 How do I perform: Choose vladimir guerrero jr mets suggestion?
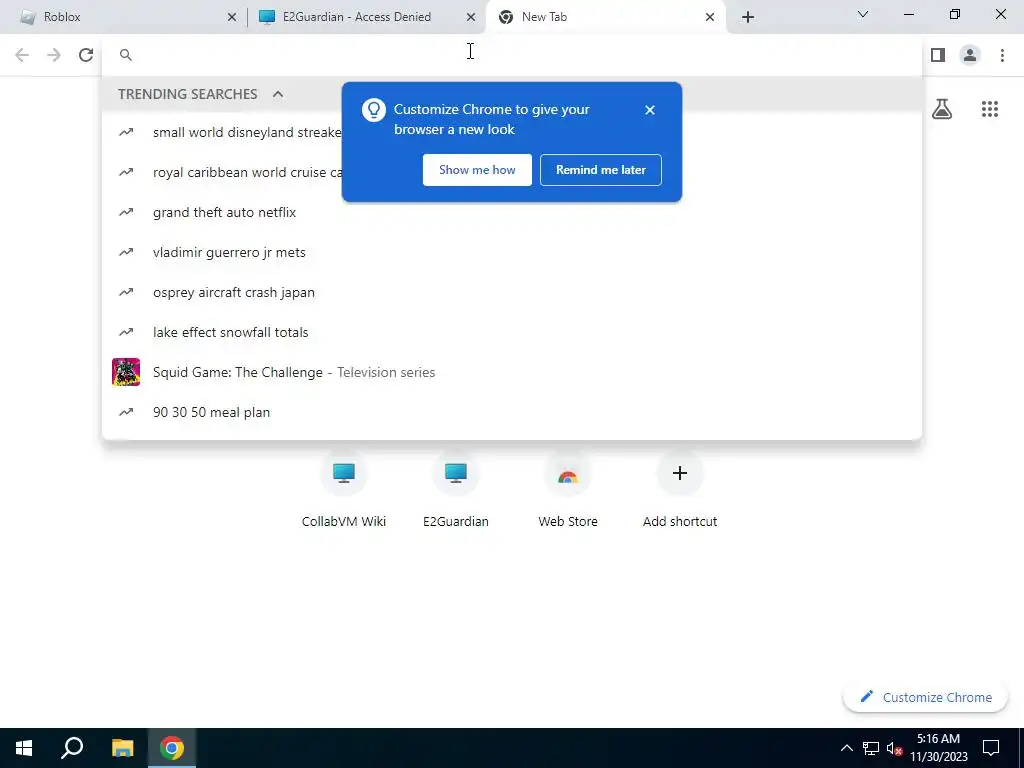pyautogui.click(x=512, y=252)
